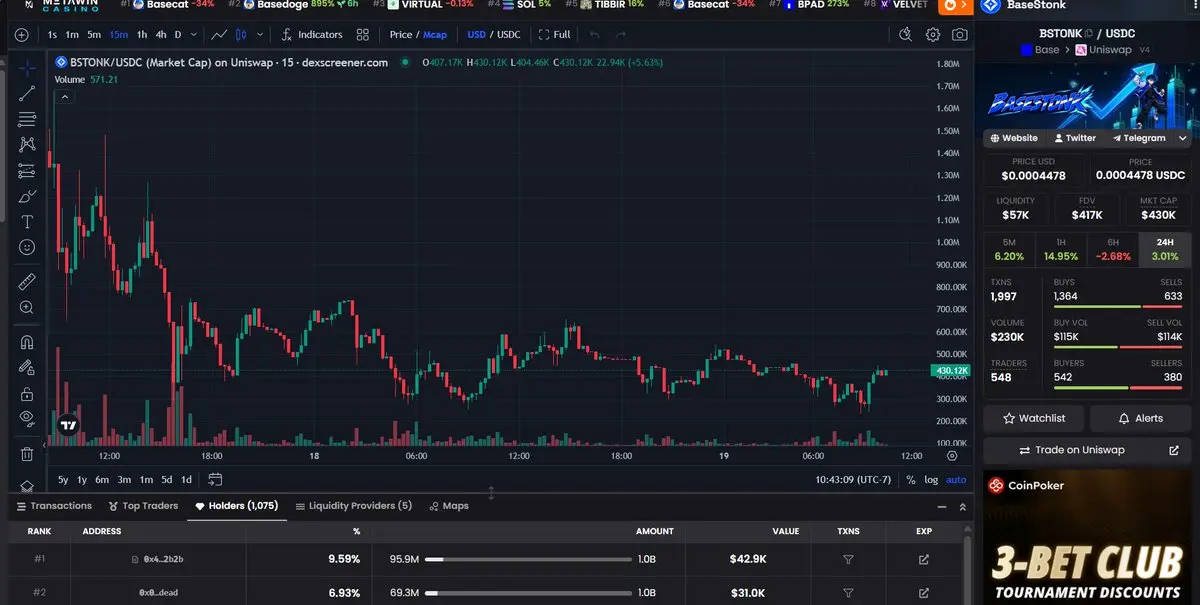
Task: Select the pattern drawing tool
Action: (27, 145)
